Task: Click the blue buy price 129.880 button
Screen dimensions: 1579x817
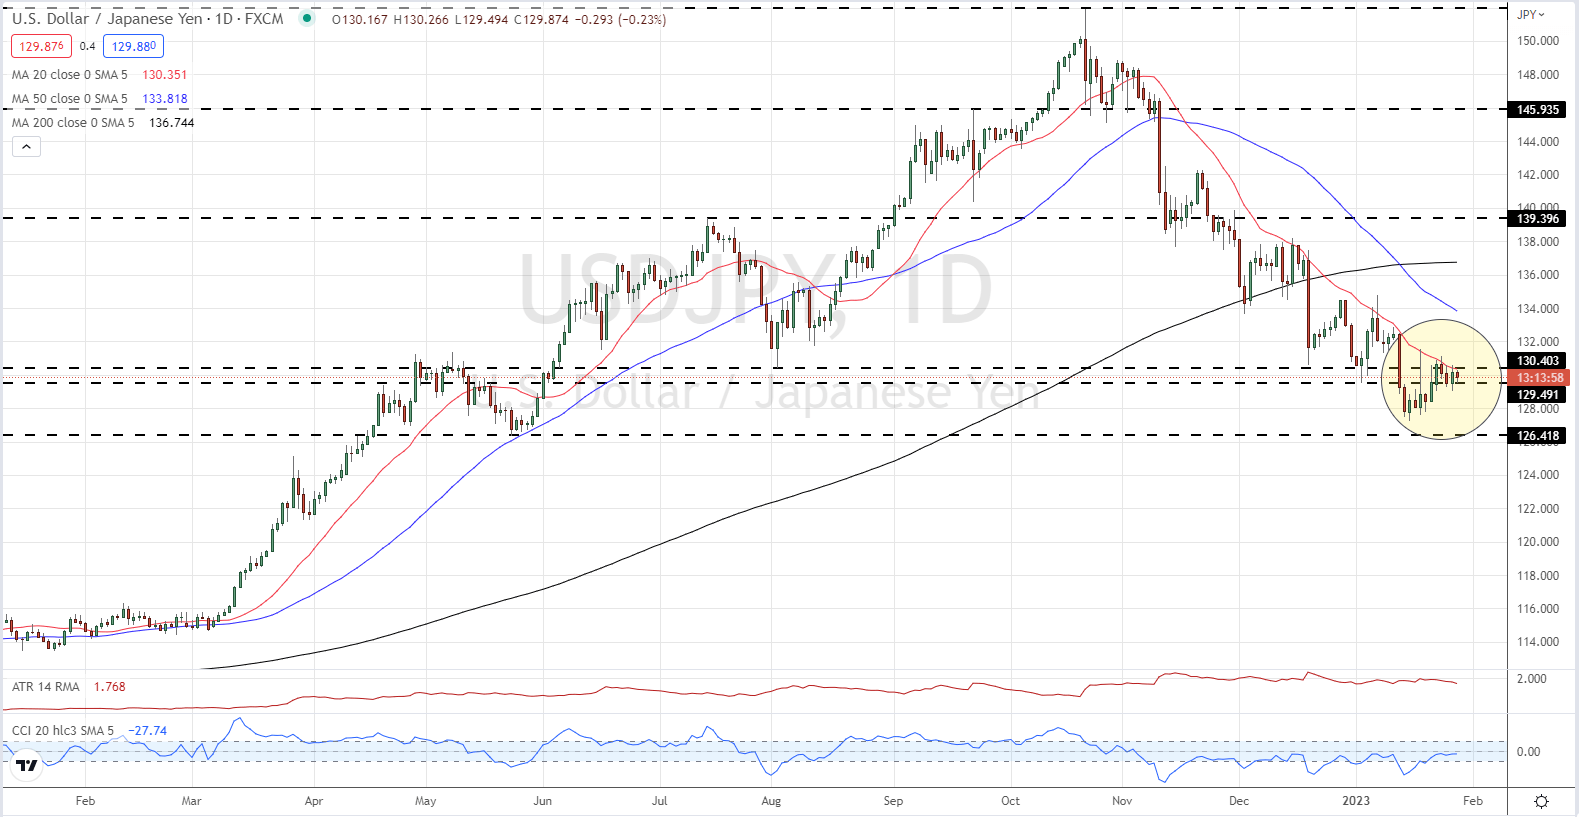Action: 134,46
